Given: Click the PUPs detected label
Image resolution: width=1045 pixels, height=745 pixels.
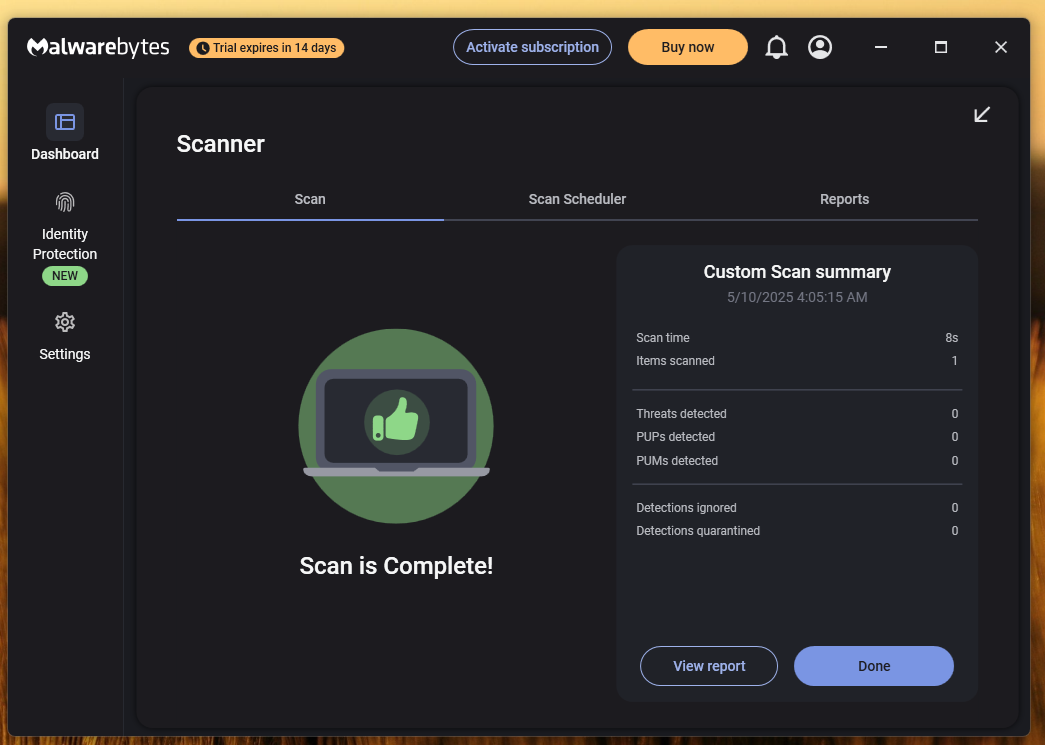Looking at the screenshot, I should point(675,436).
